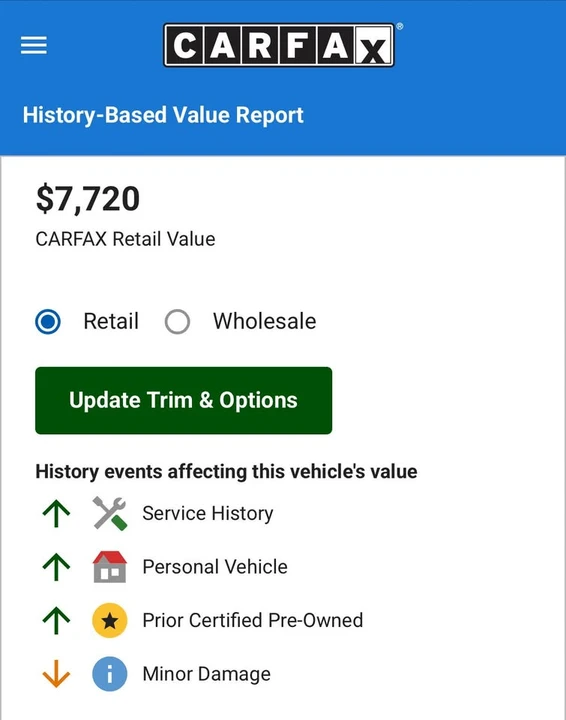Click the Certified Pre-Owned star icon
The image size is (566, 720).
(110, 620)
